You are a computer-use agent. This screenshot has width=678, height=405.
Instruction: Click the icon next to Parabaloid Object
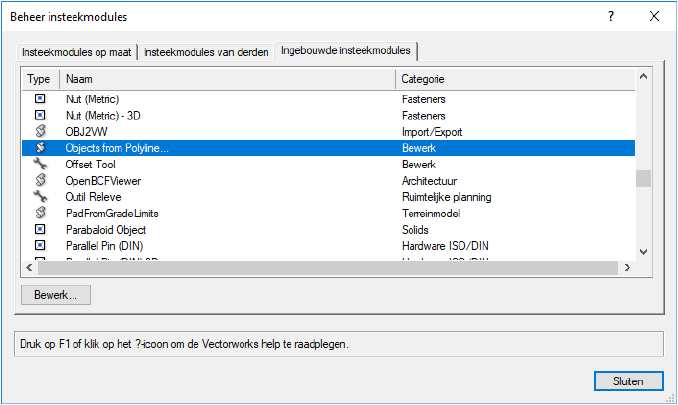tap(40, 228)
